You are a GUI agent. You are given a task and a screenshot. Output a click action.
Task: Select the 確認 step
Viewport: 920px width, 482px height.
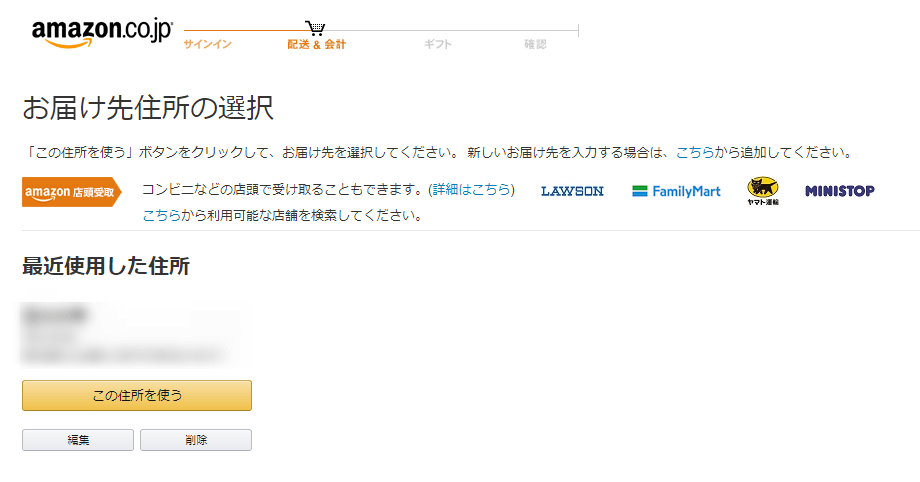535,44
